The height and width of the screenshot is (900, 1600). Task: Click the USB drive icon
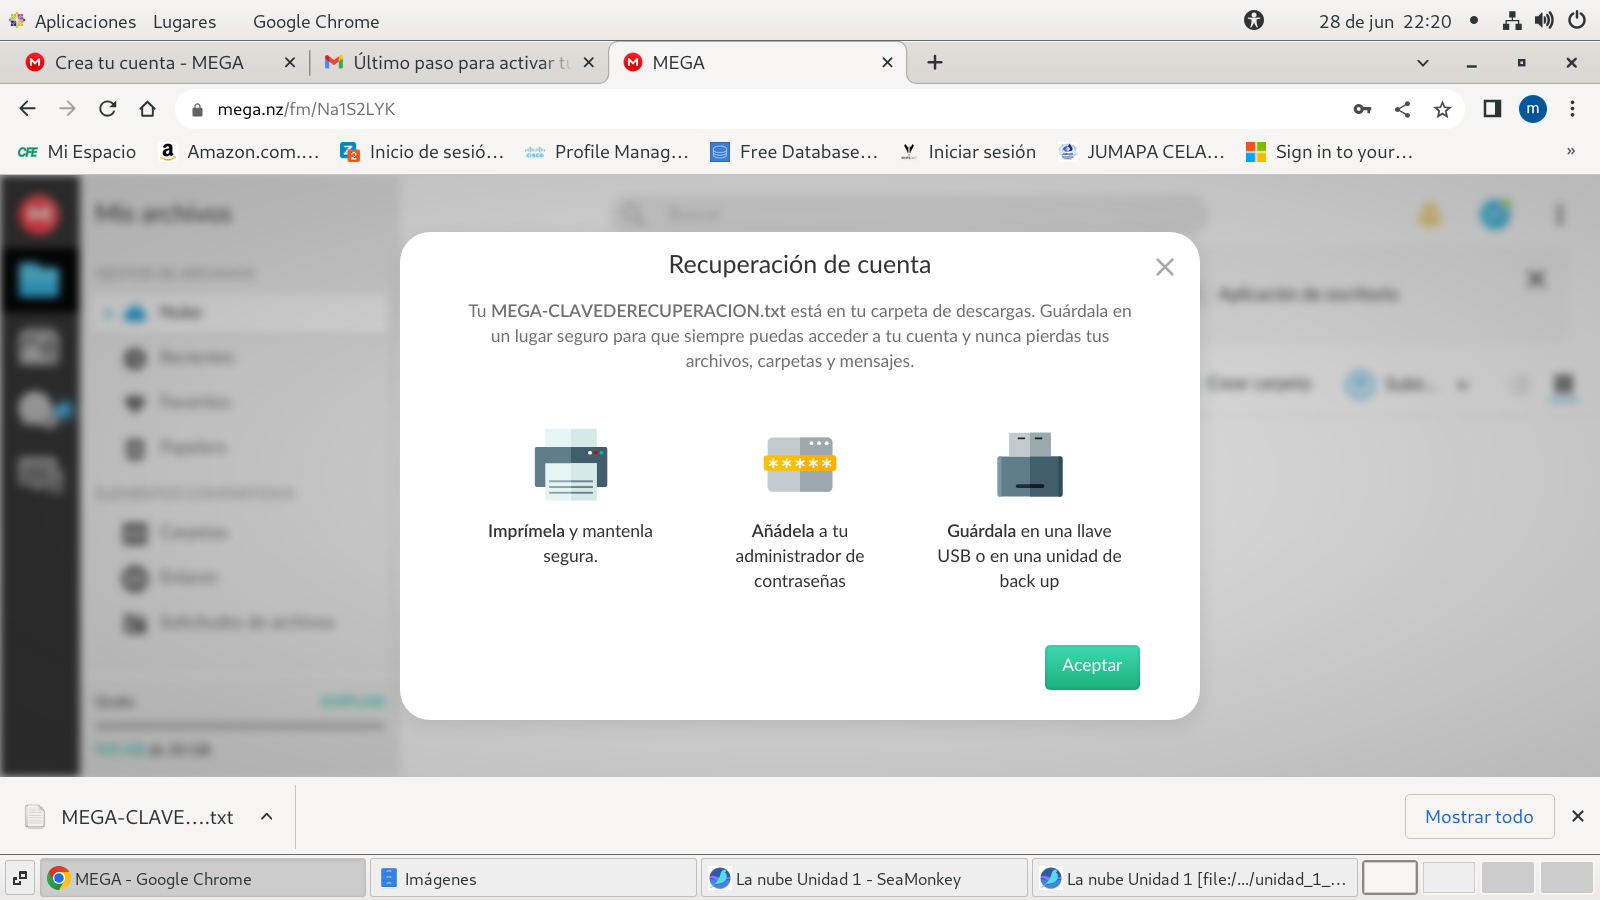(1029, 465)
